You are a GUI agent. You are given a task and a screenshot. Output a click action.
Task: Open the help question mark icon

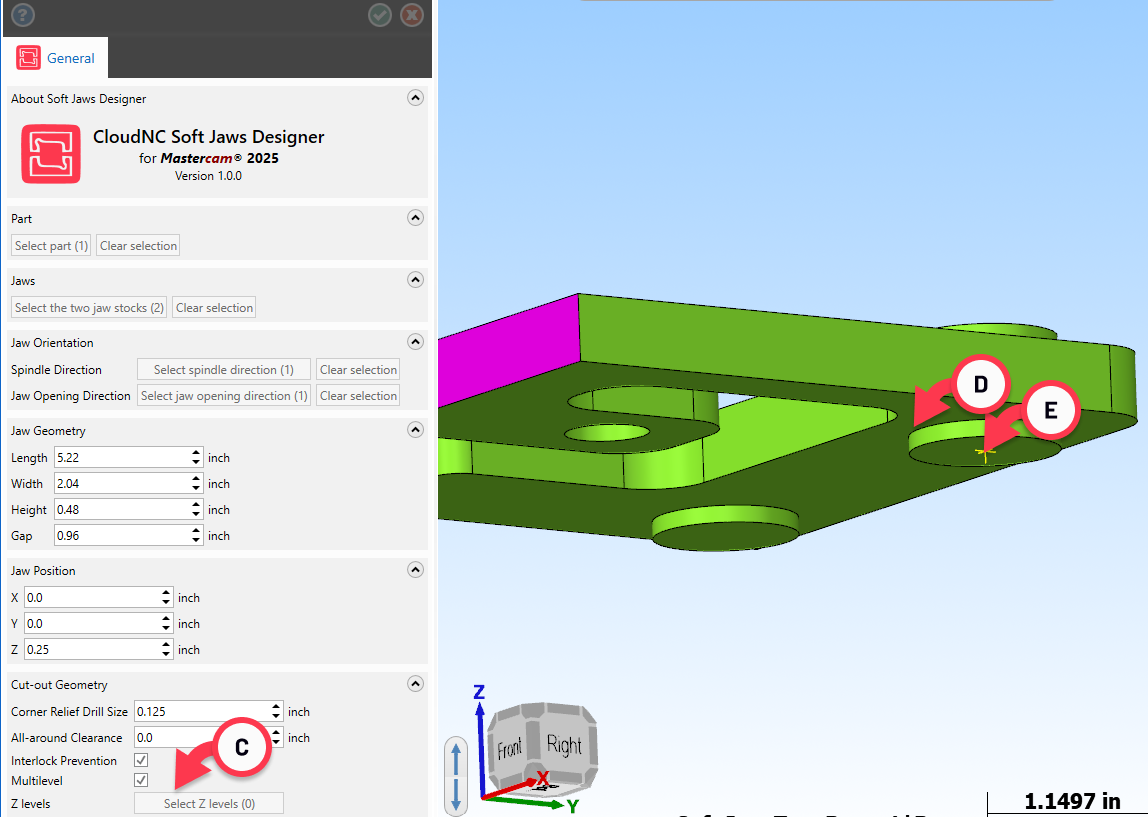pos(23,15)
